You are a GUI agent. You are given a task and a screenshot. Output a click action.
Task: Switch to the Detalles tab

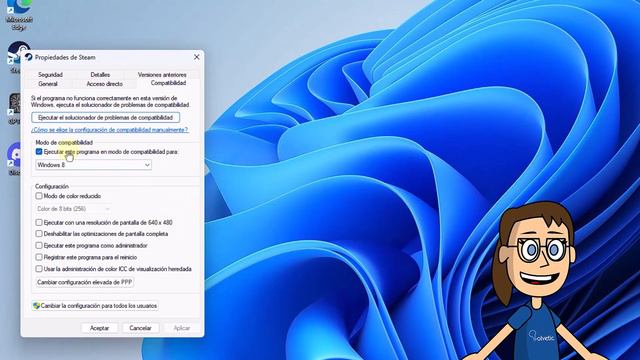(100, 75)
